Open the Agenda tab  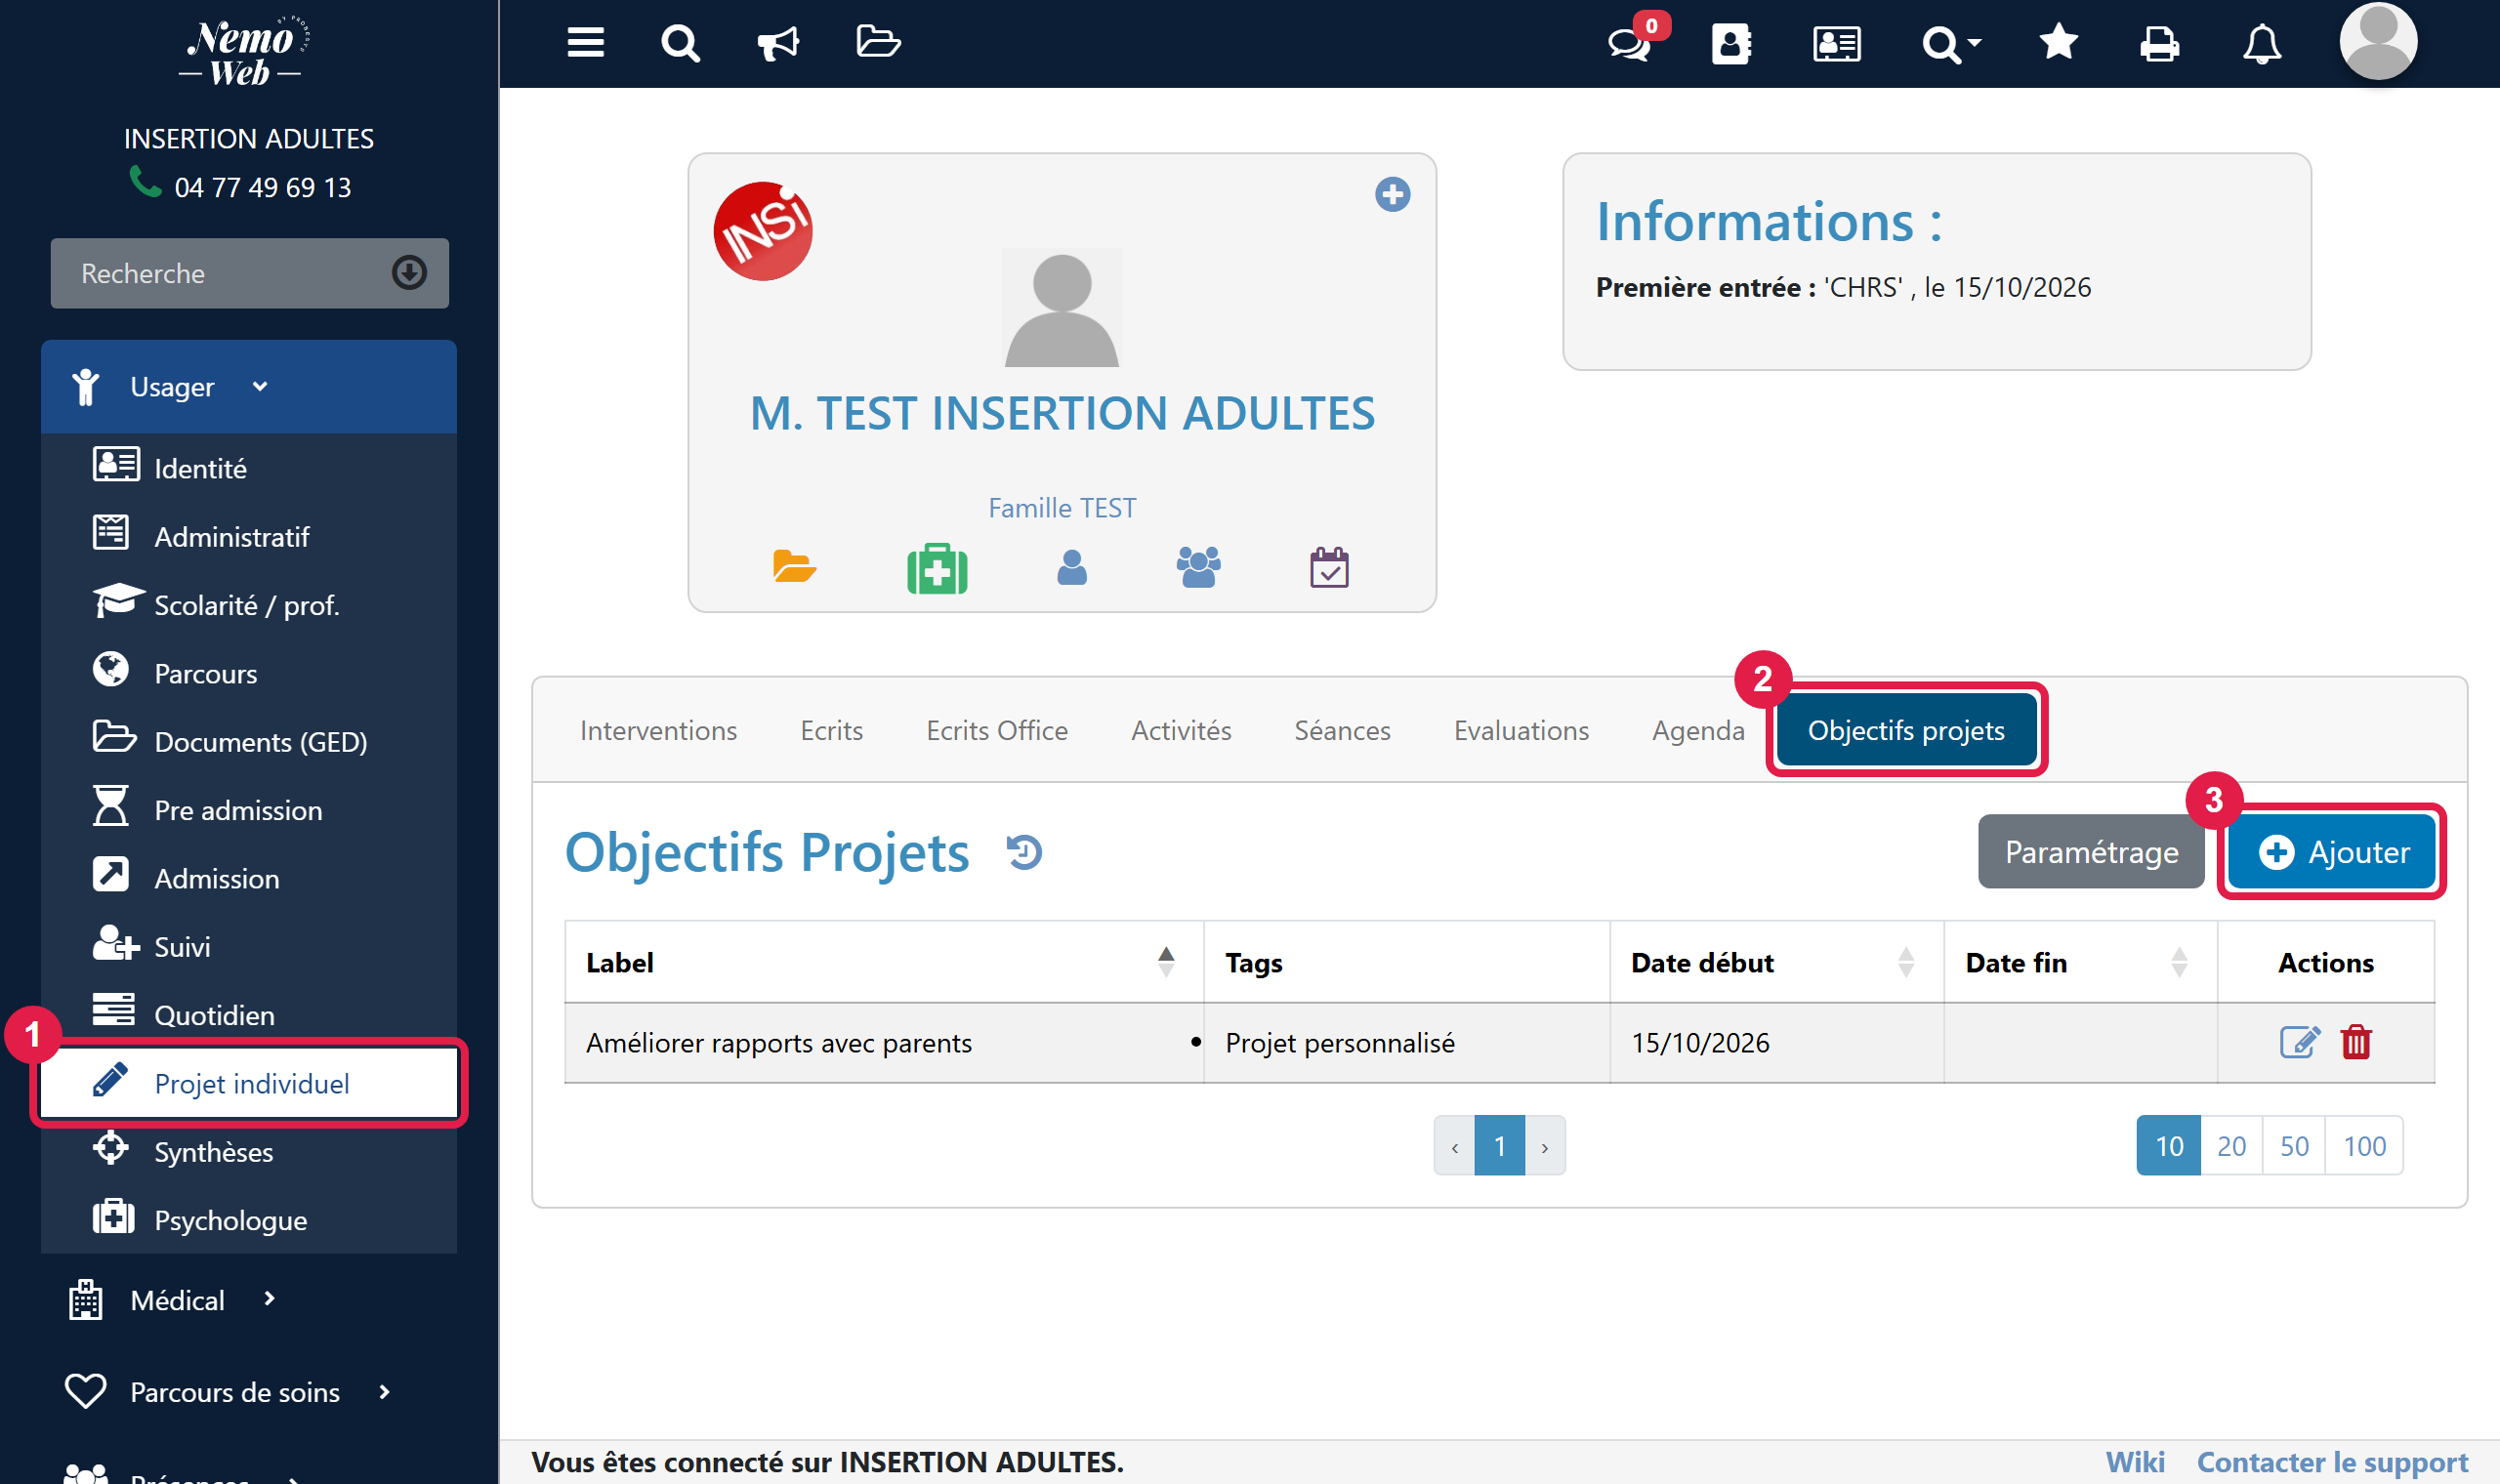click(x=1698, y=730)
